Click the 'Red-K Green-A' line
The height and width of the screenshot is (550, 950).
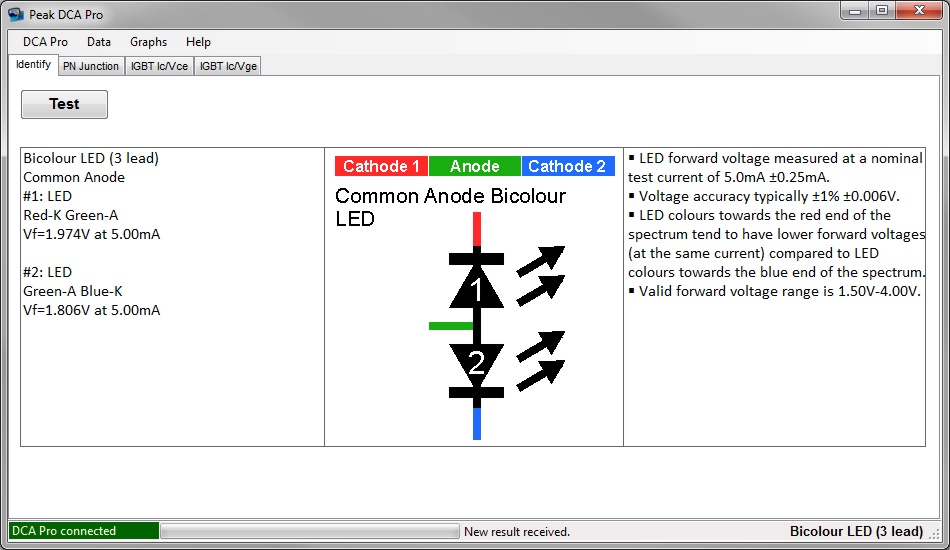click(71, 215)
